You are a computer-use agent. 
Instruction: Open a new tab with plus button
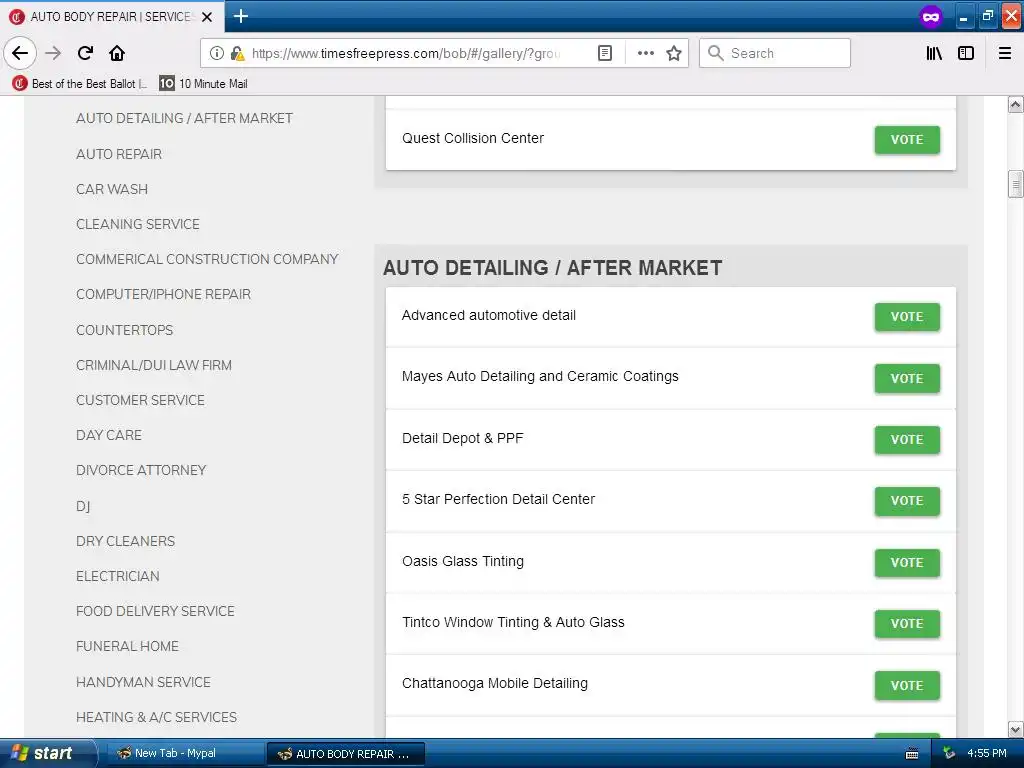[x=240, y=16]
